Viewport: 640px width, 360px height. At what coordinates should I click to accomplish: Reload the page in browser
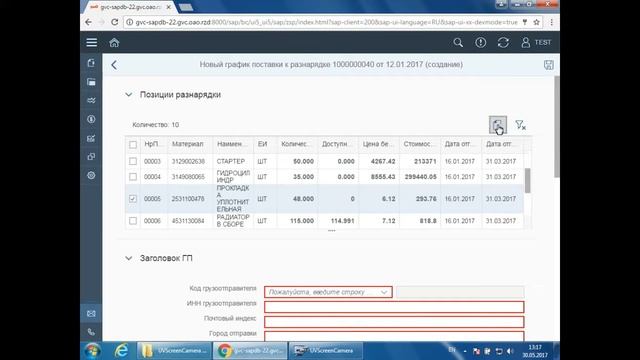click(115, 22)
